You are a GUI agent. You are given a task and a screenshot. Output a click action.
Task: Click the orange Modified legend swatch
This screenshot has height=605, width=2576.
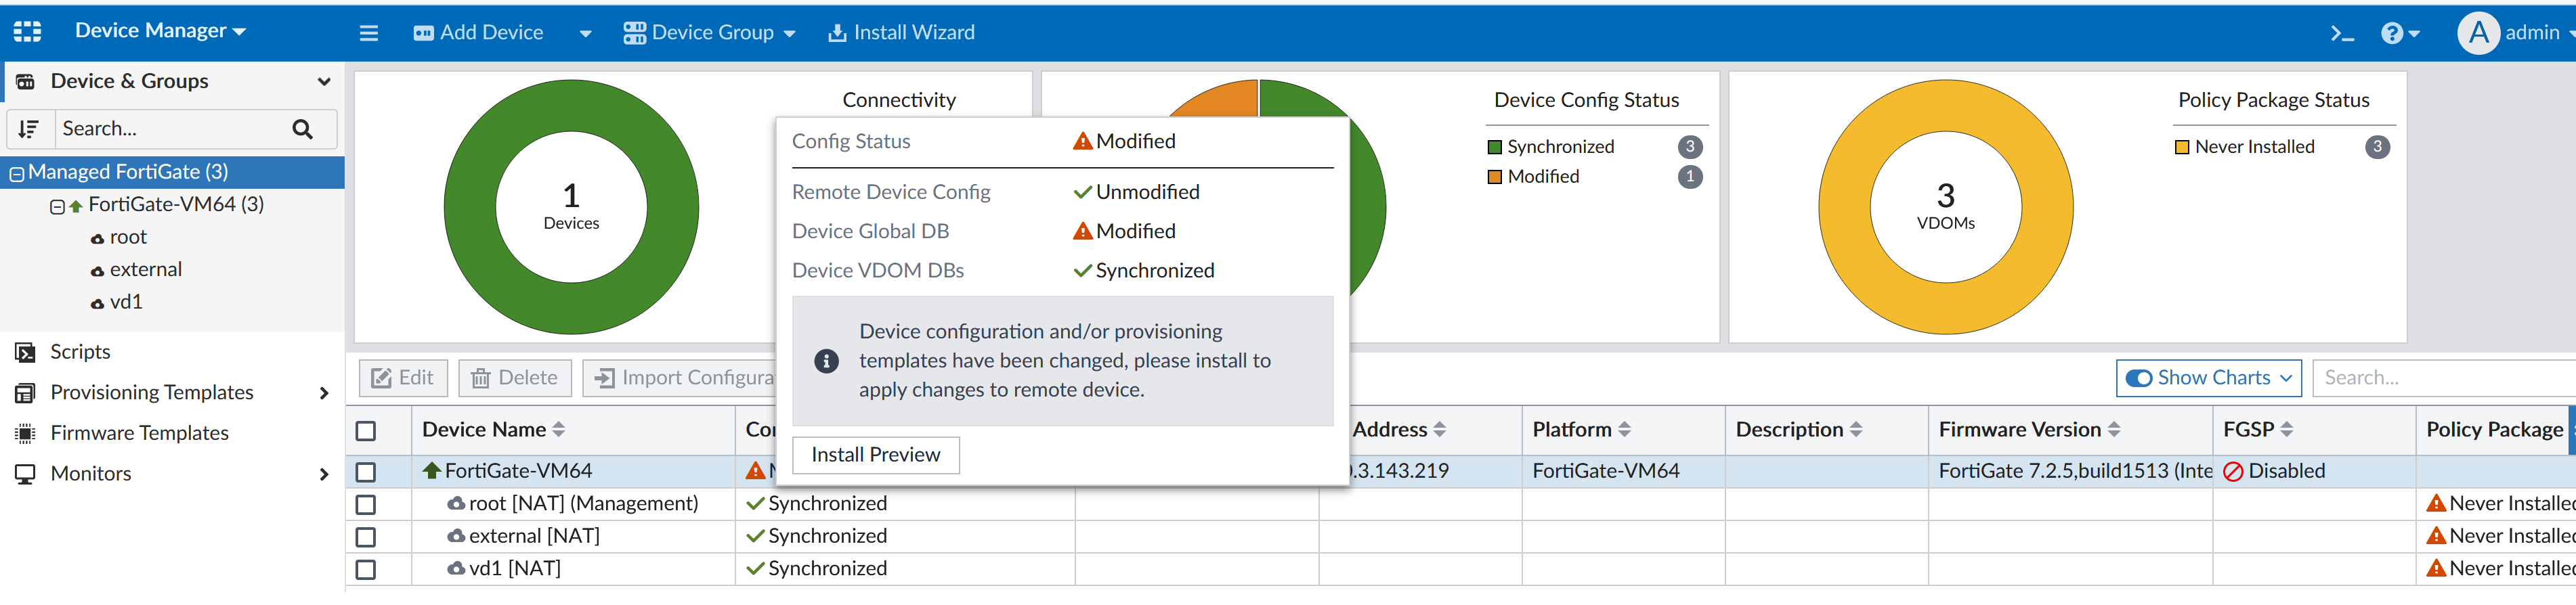pos(1495,177)
